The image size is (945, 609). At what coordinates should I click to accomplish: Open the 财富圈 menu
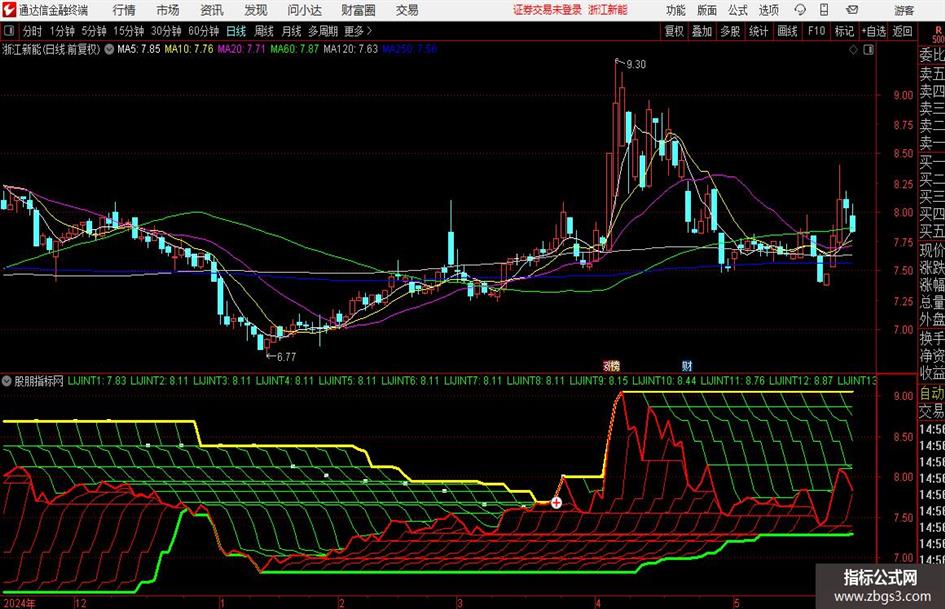tap(358, 10)
